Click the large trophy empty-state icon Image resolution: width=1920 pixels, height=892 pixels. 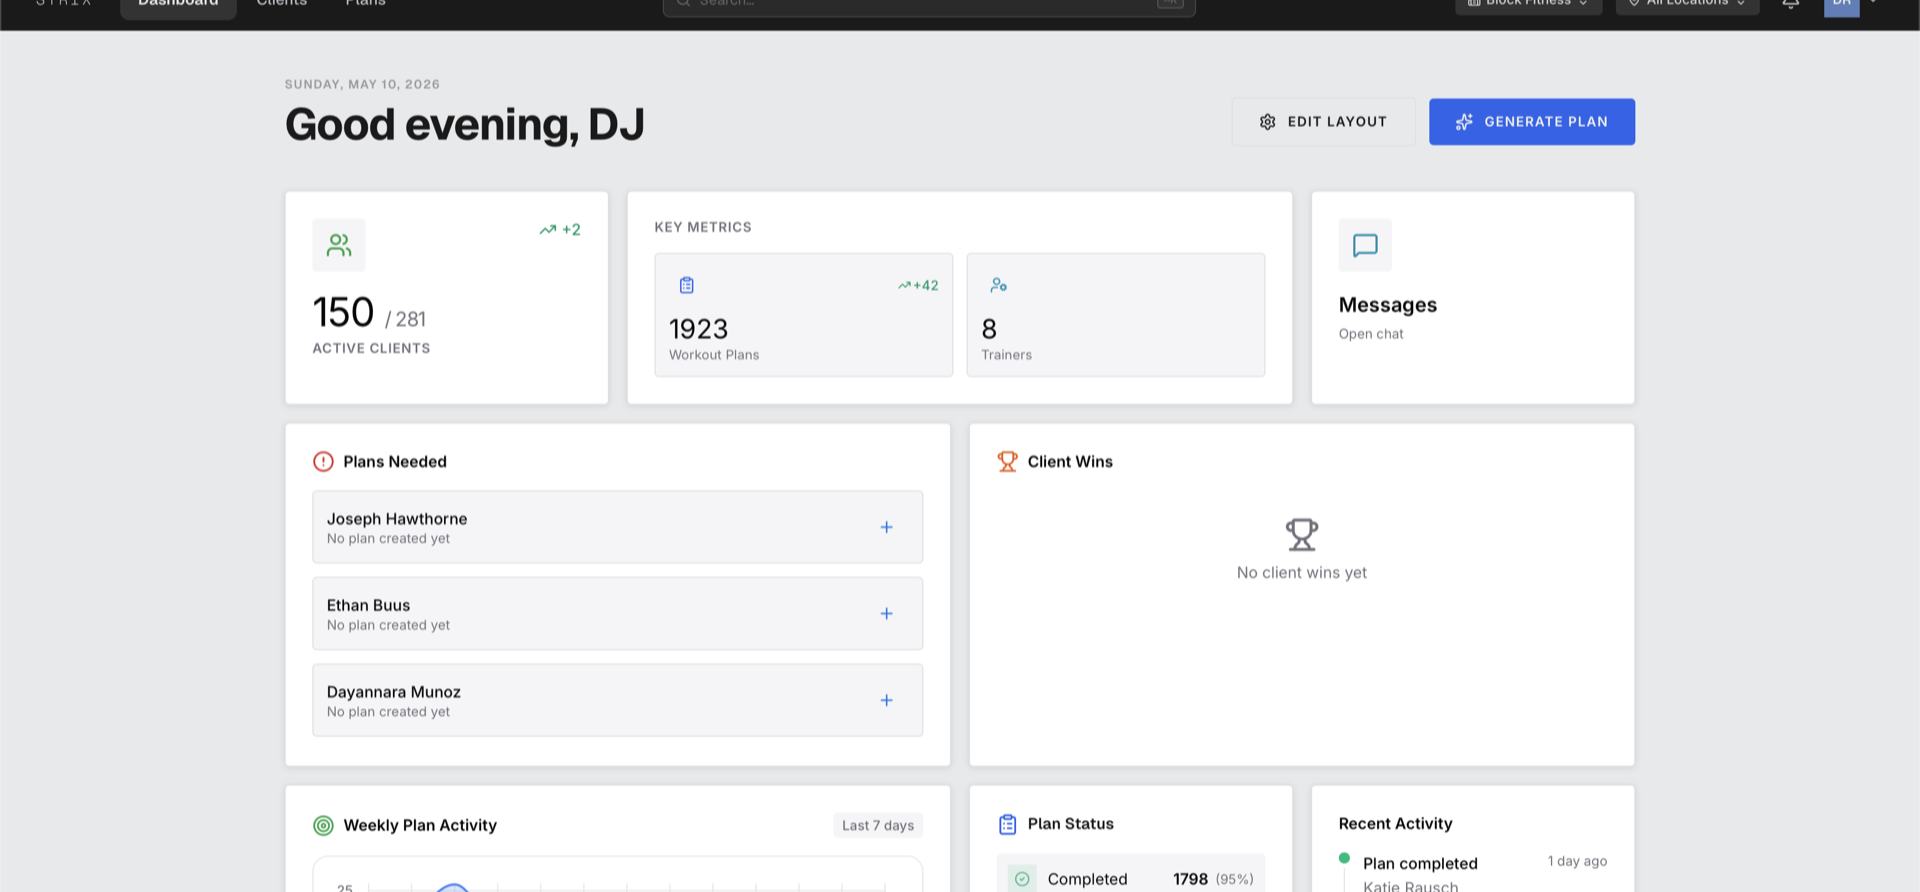(1301, 535)
